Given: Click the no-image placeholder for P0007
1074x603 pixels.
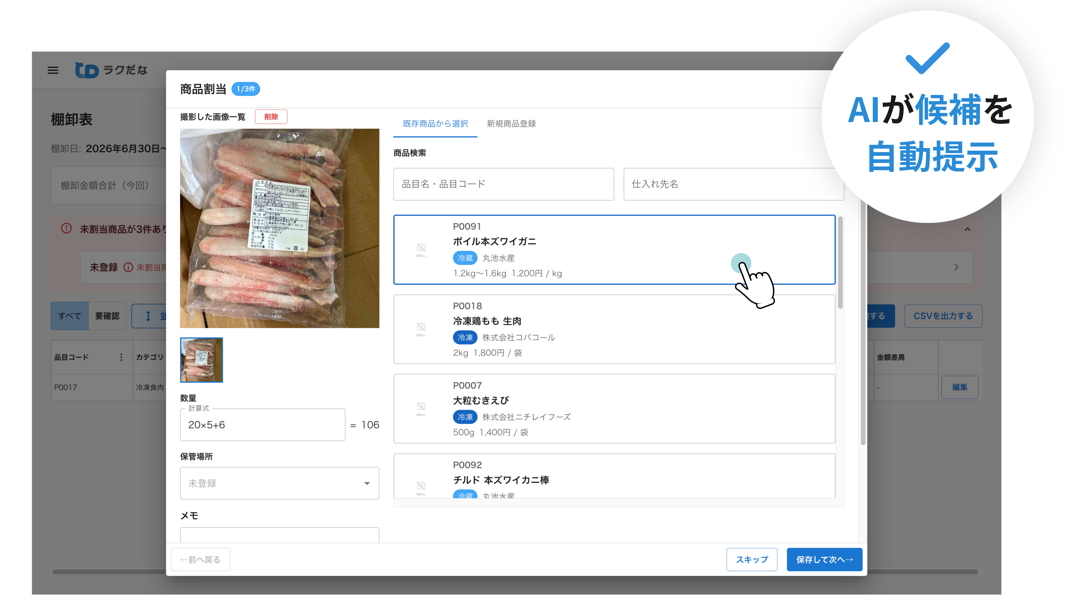Looking at the screenshot, I should point(421,408).
